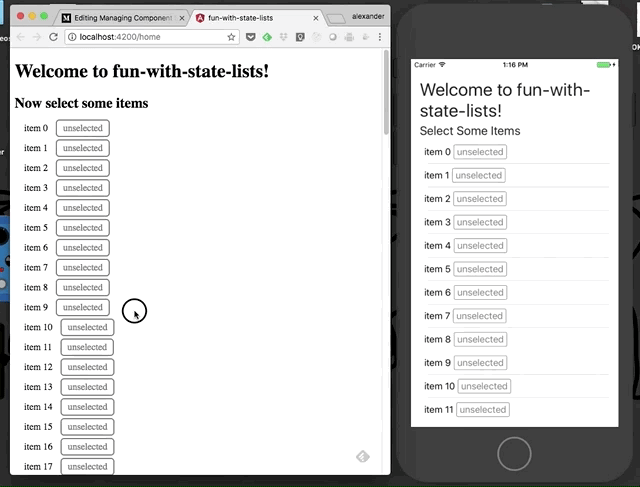Bookmark page with the star icon

click(x=232, y=37)
